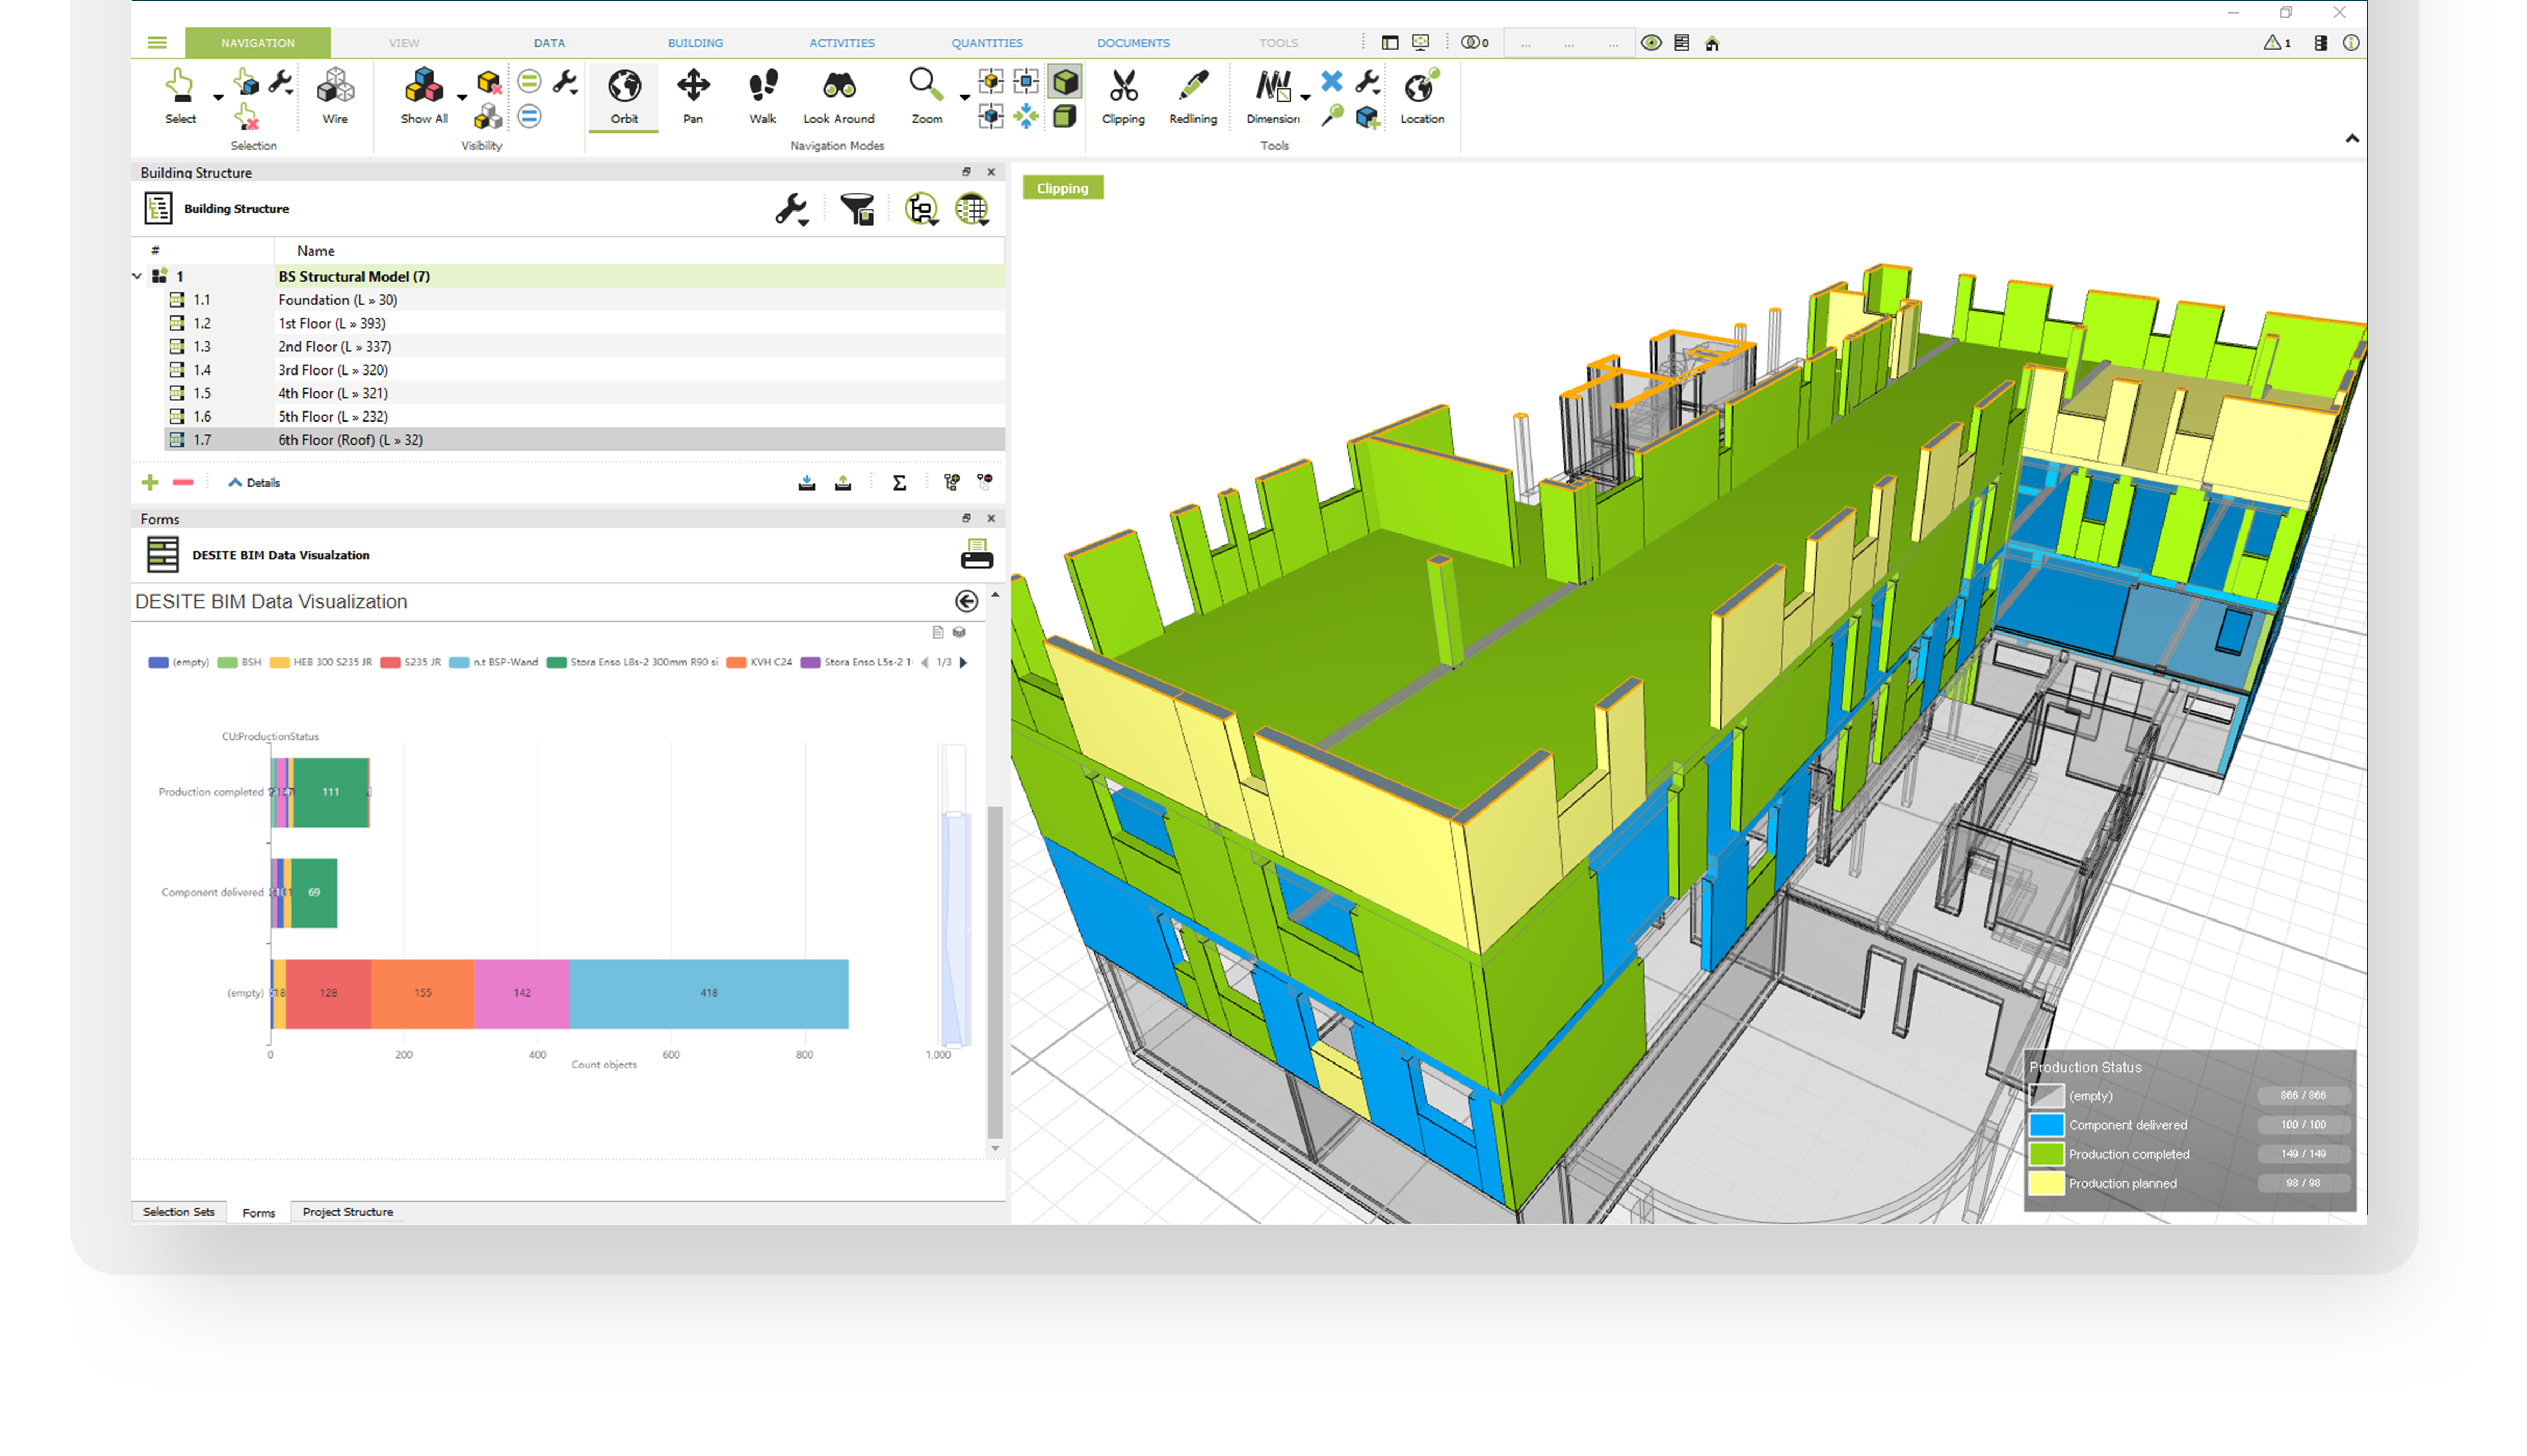Open the DATA ribbon tab

pyautogui.click(x=549, y=43)
